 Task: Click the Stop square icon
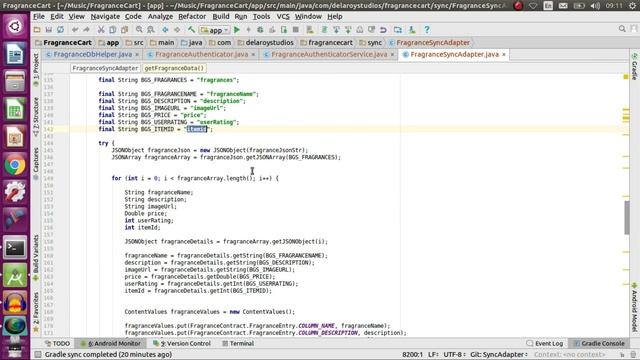click(296, 30)
